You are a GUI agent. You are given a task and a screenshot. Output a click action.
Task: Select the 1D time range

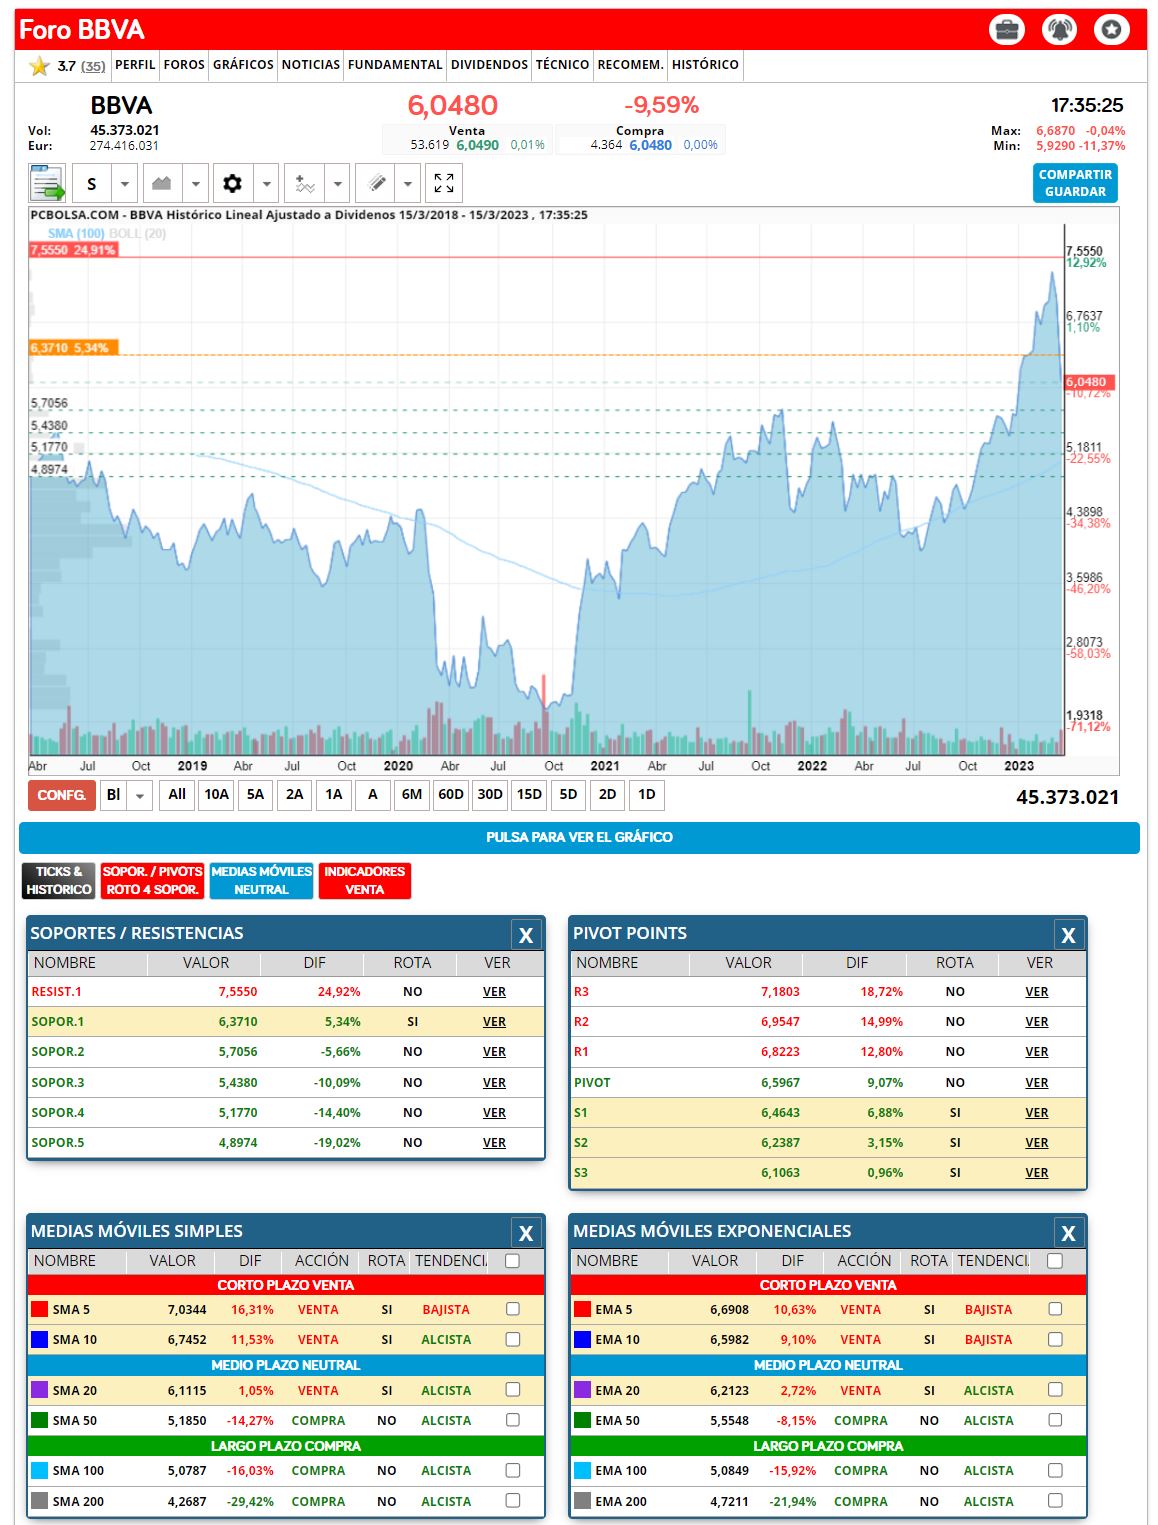[647, 795]
